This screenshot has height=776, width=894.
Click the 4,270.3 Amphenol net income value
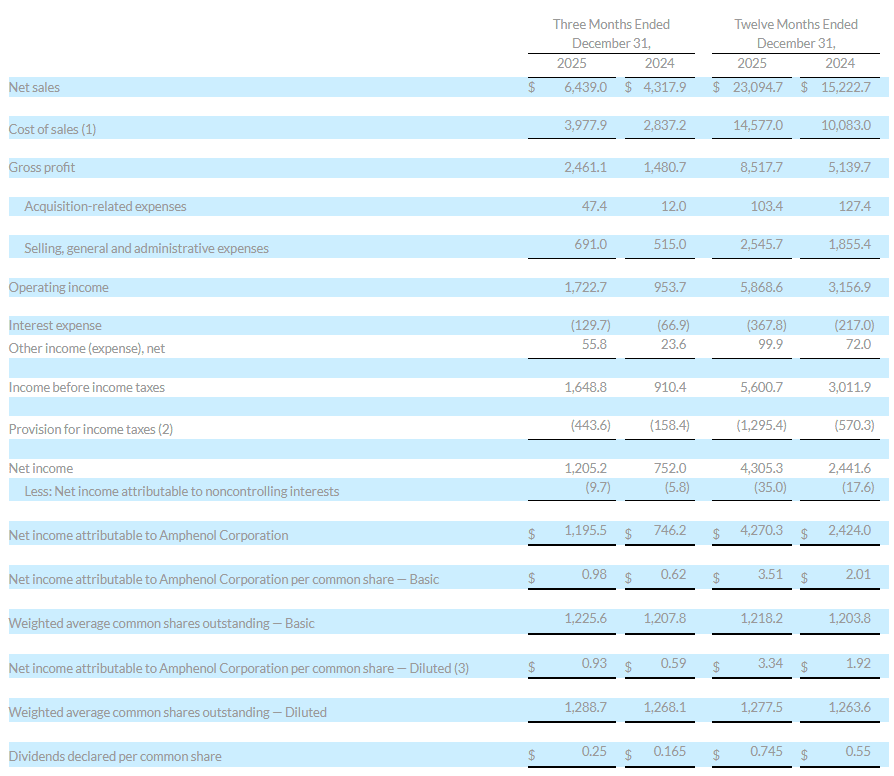point(761,530)
